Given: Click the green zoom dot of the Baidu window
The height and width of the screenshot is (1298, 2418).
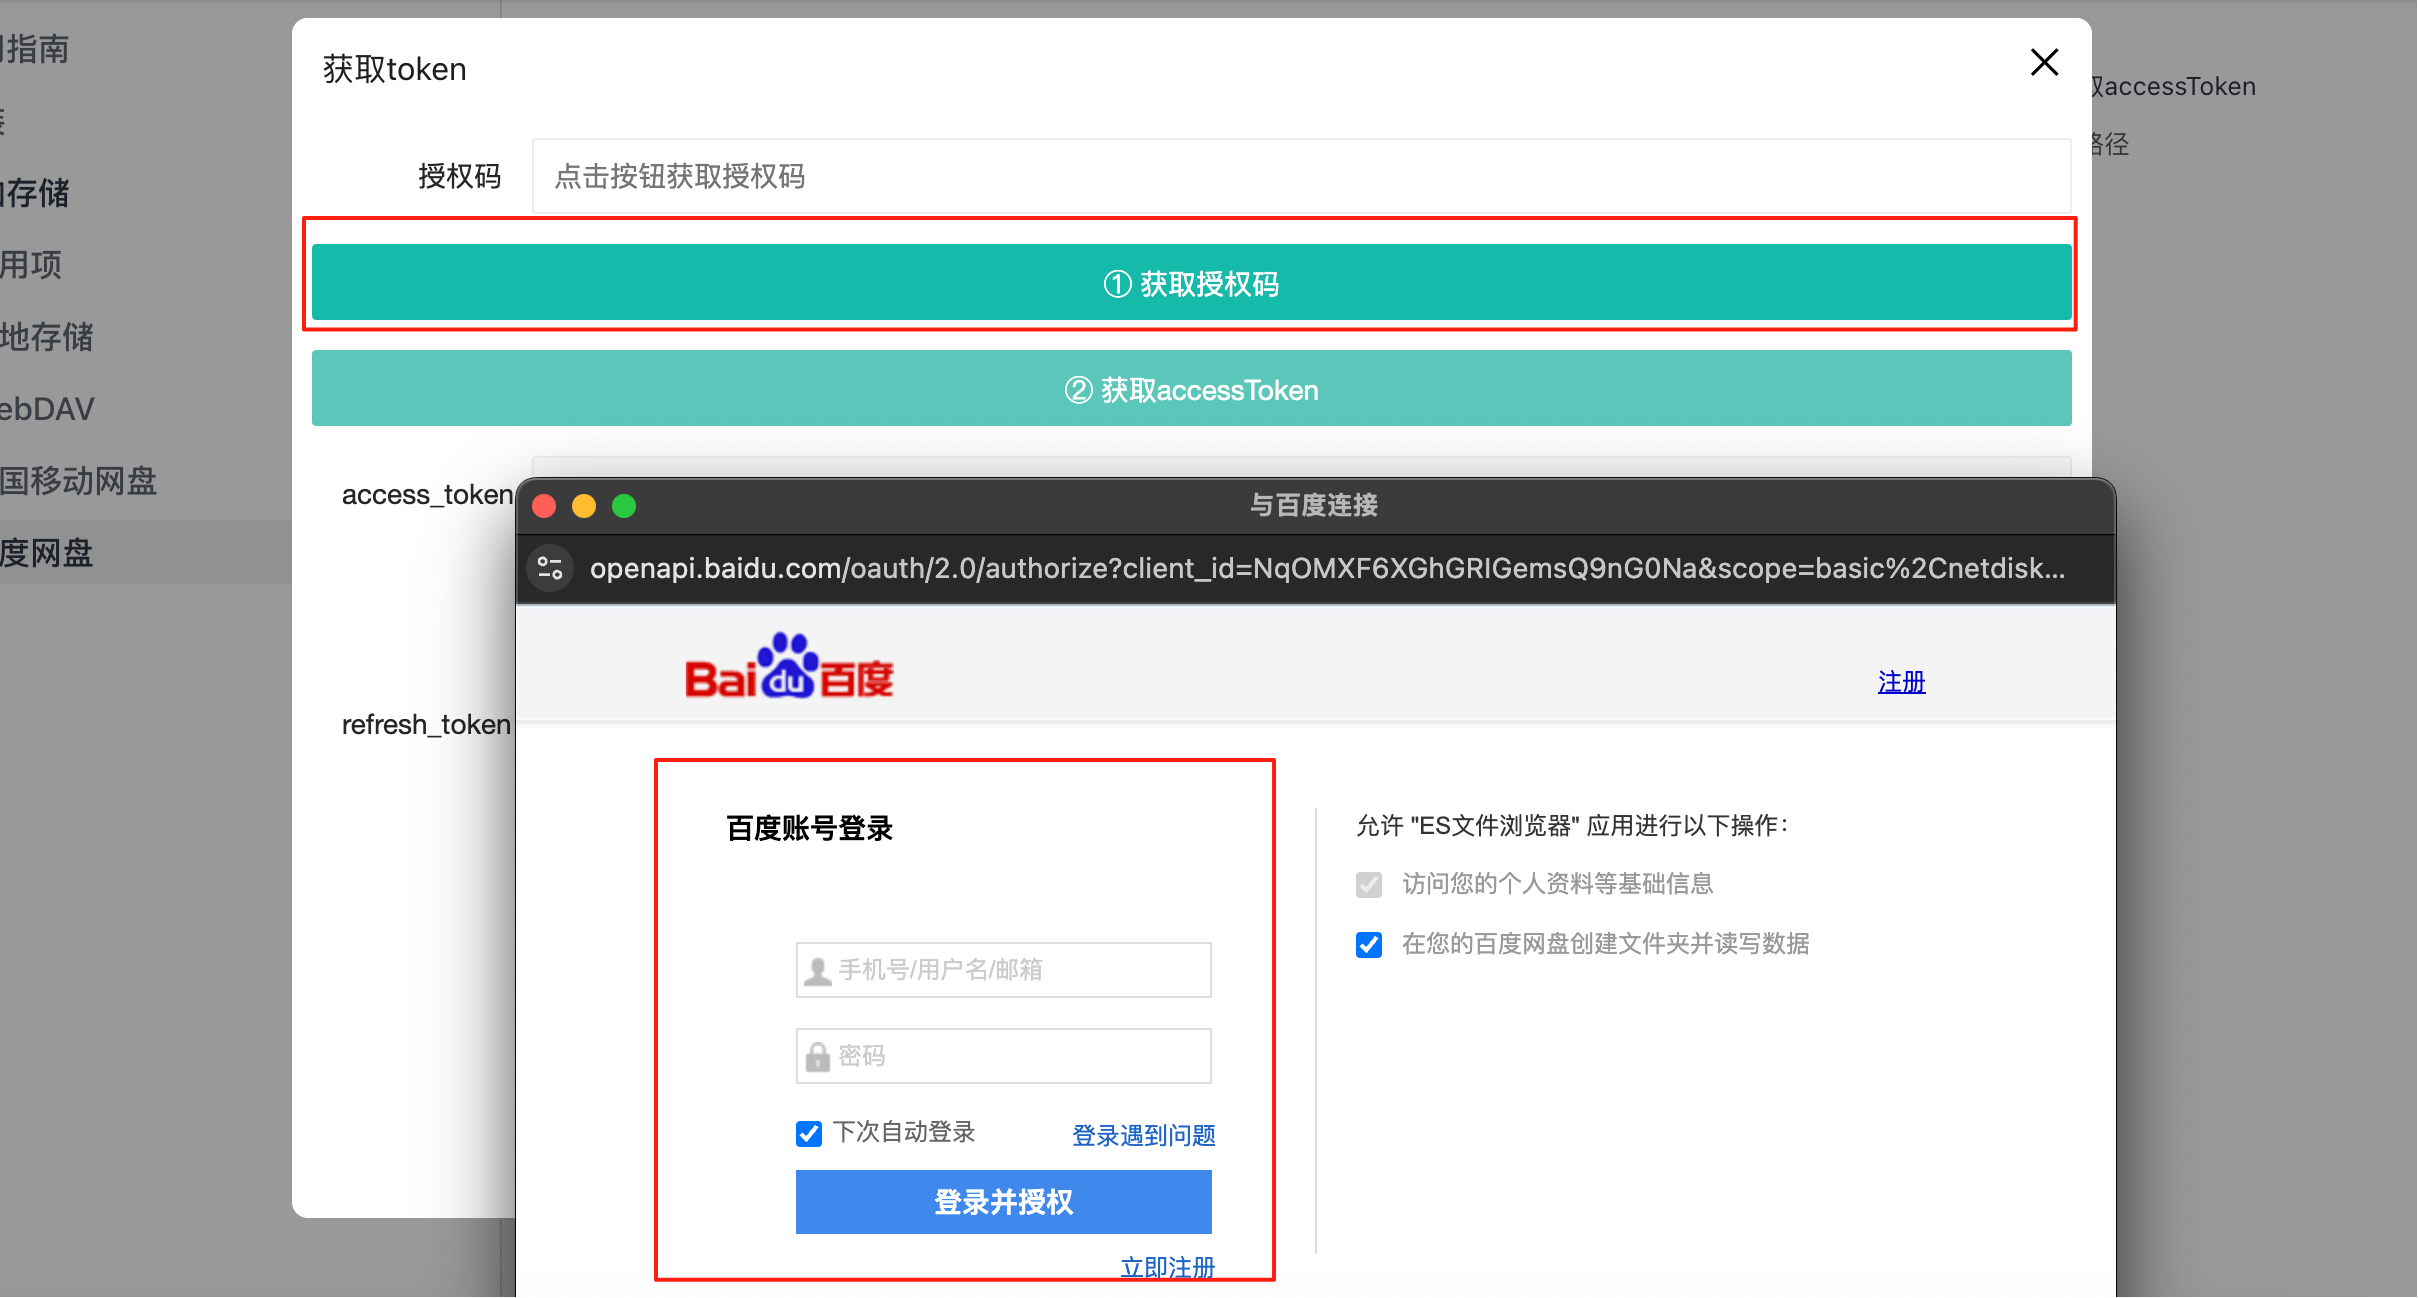Looking at the screenshot, I should [624, 506].
